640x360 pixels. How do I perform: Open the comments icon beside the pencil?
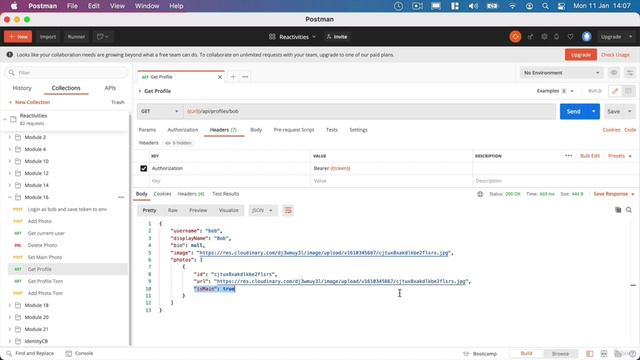coord(628,91)
